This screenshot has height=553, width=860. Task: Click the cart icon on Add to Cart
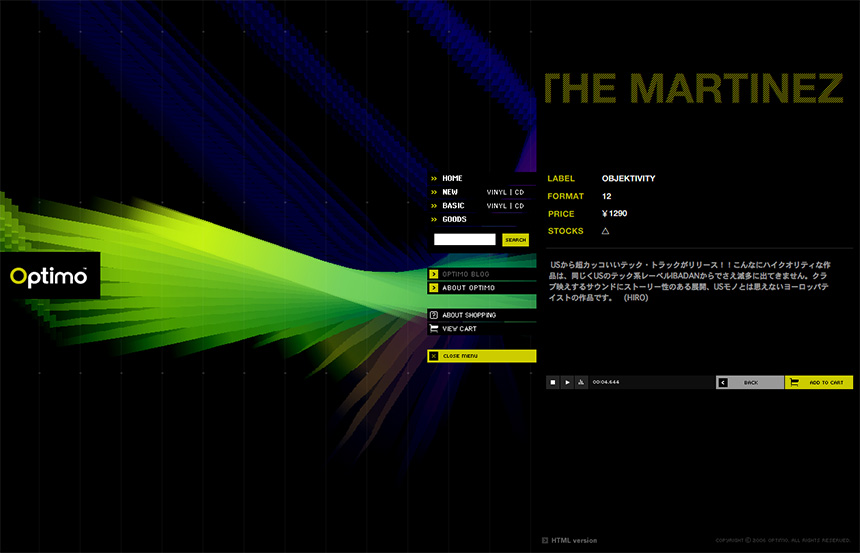click(x=793, y=382)
